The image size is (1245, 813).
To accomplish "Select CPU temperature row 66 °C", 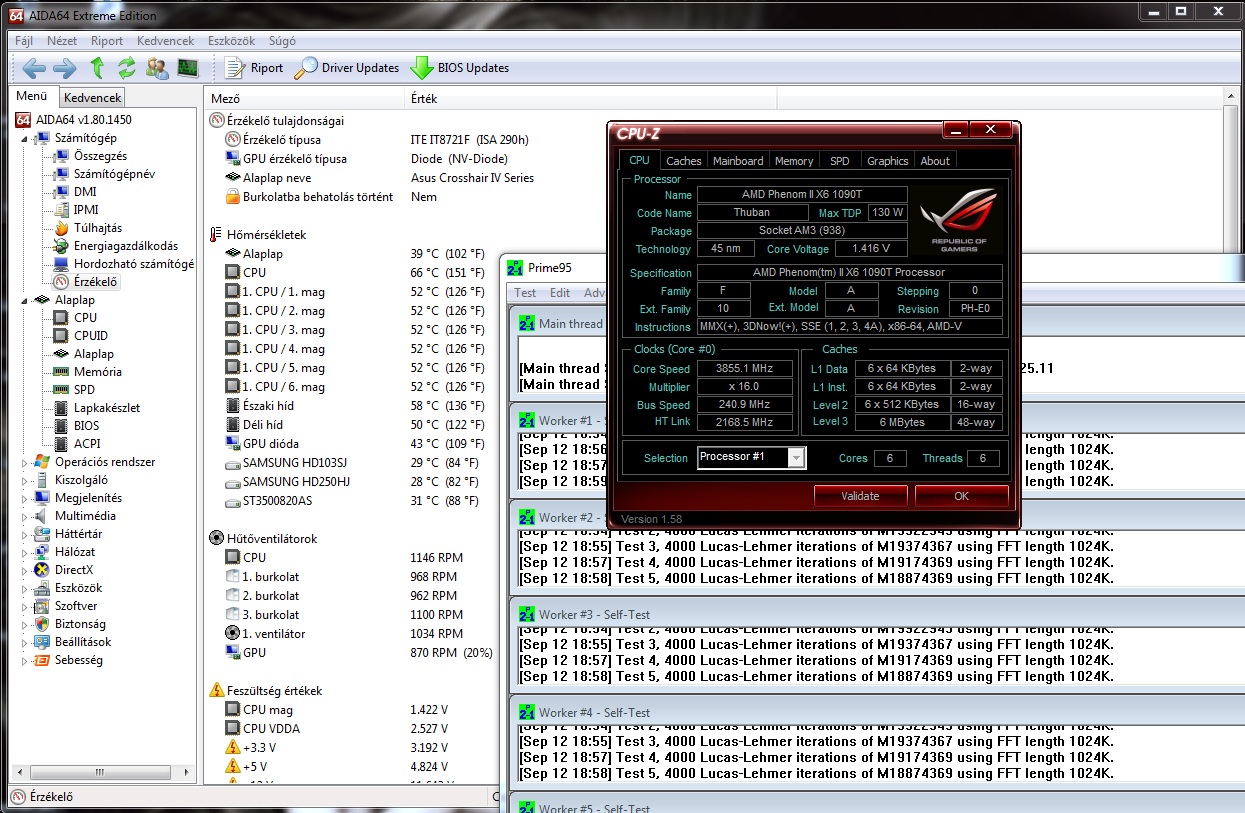I will coord(355,272).
